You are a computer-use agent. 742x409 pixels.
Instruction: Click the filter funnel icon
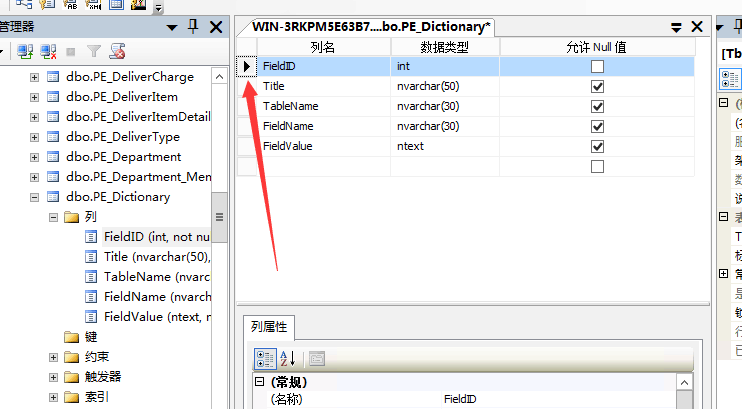94,50
